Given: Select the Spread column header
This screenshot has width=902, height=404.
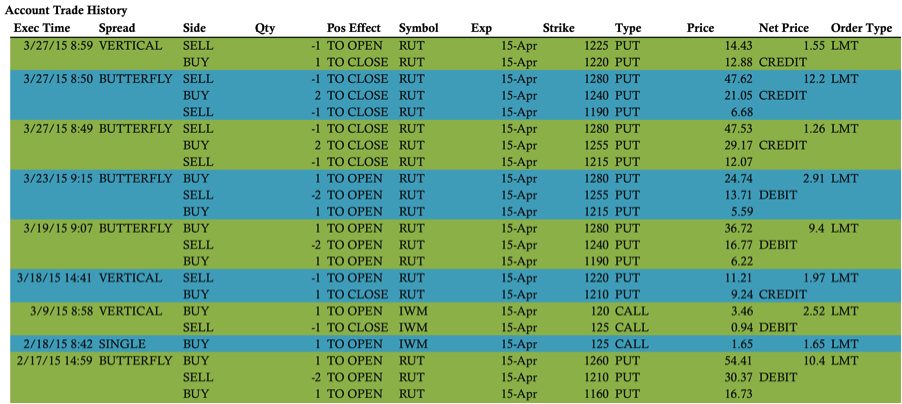Looking at the screenshot, I should point(117,28).
